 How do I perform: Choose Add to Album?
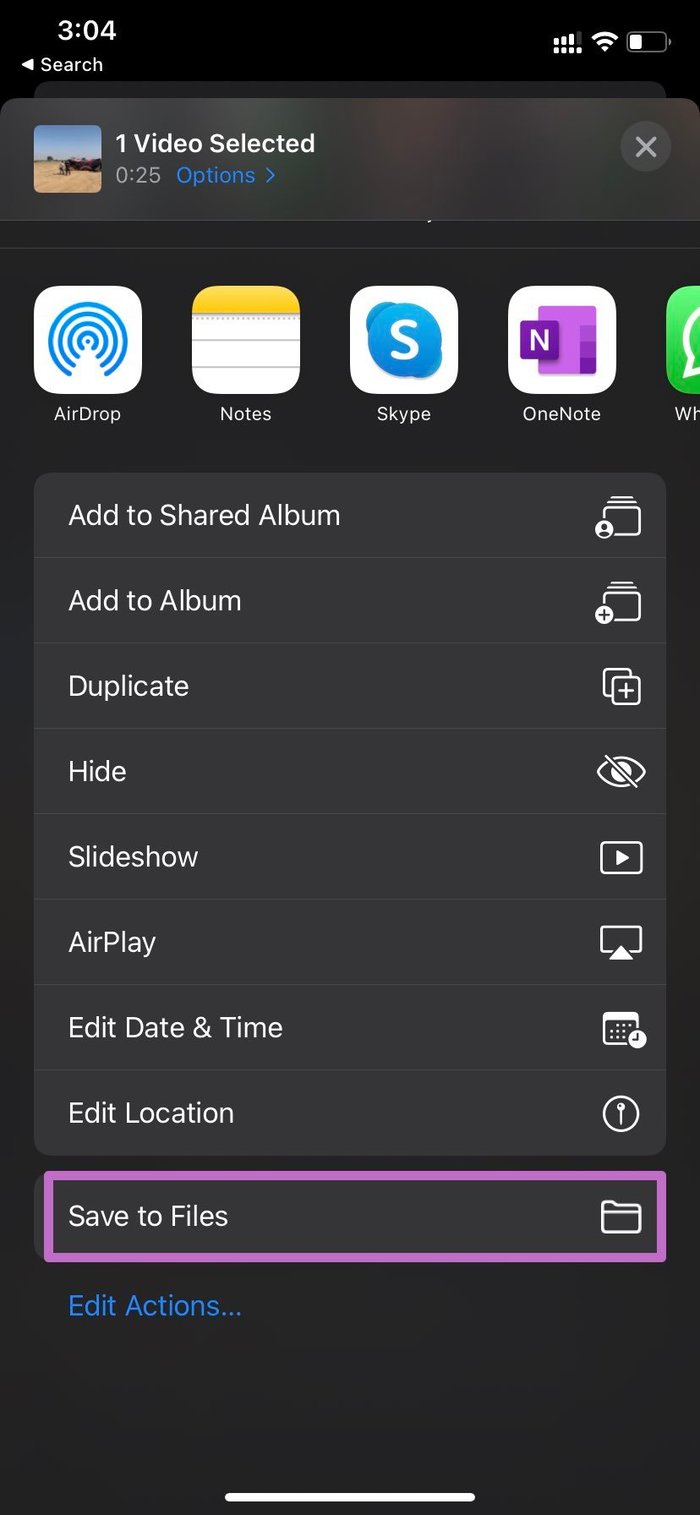(350, 601)
